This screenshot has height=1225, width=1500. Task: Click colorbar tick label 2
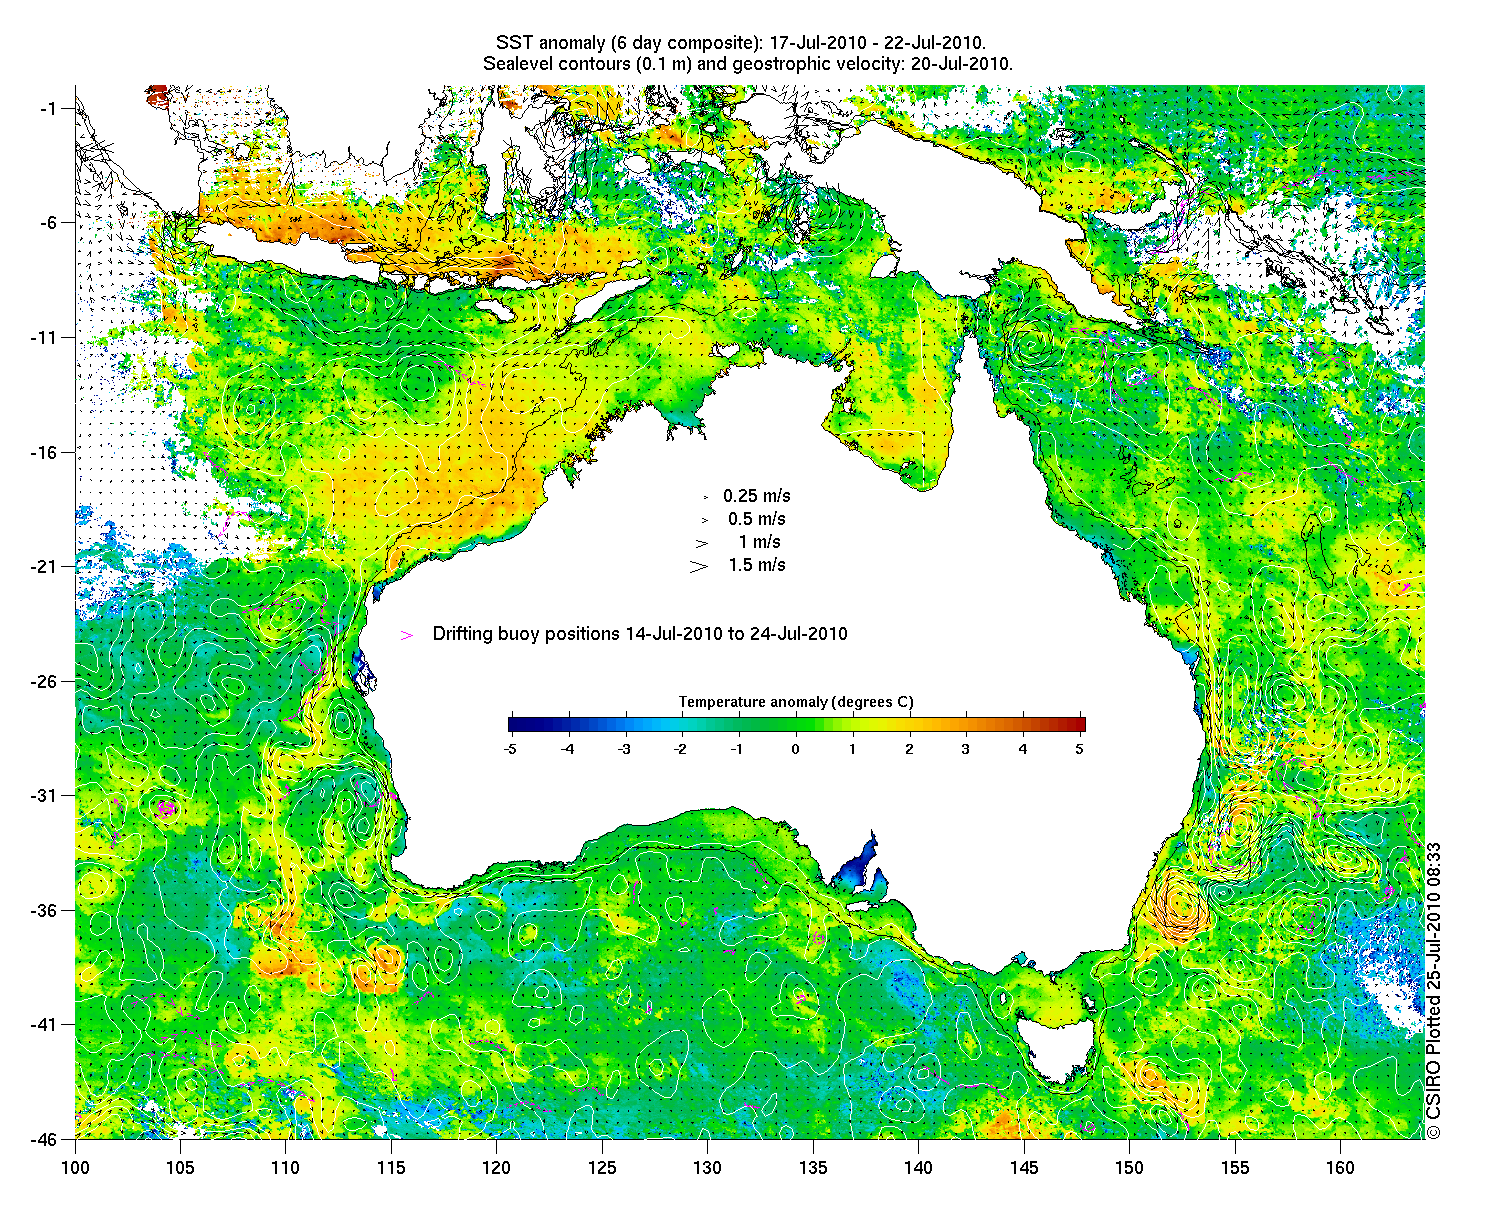pyautogui.click(x=909, y=749)
